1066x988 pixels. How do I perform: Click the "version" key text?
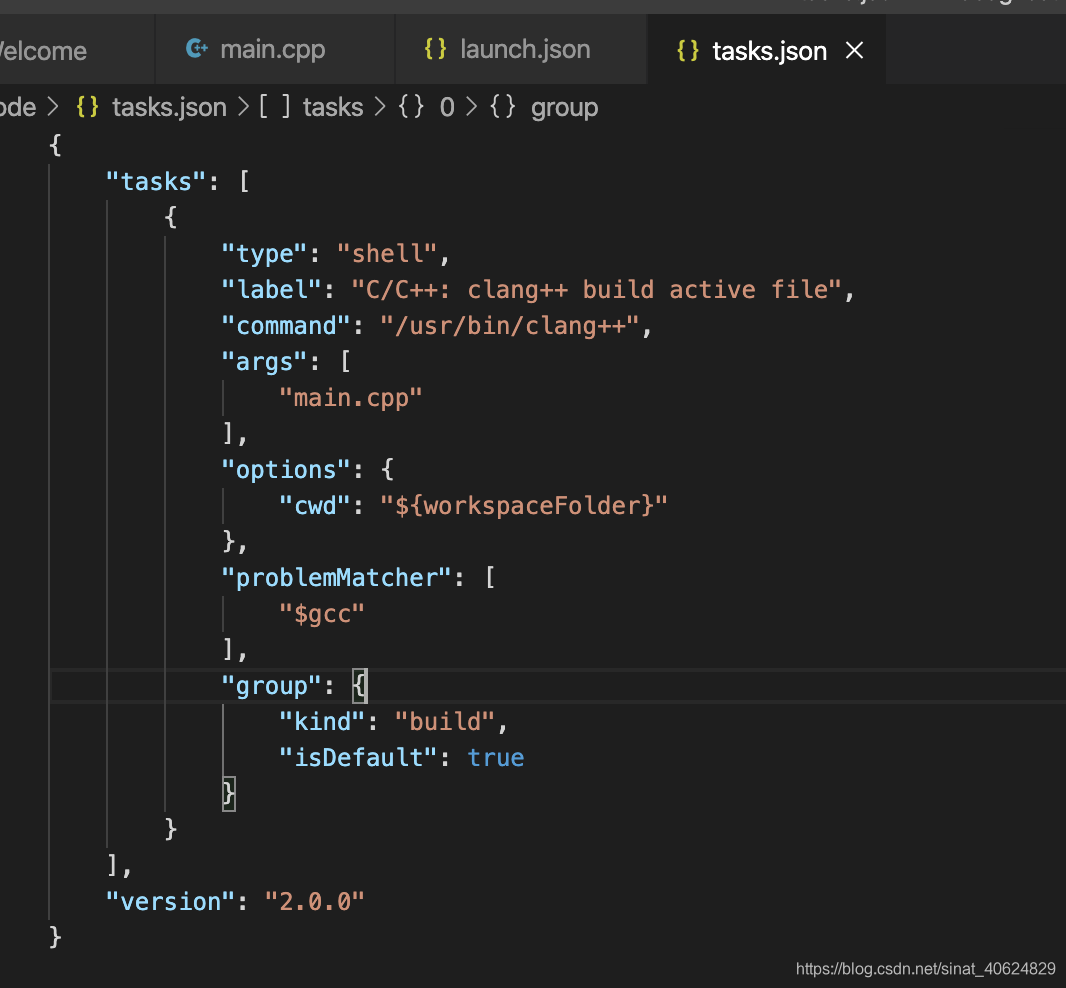171,902
